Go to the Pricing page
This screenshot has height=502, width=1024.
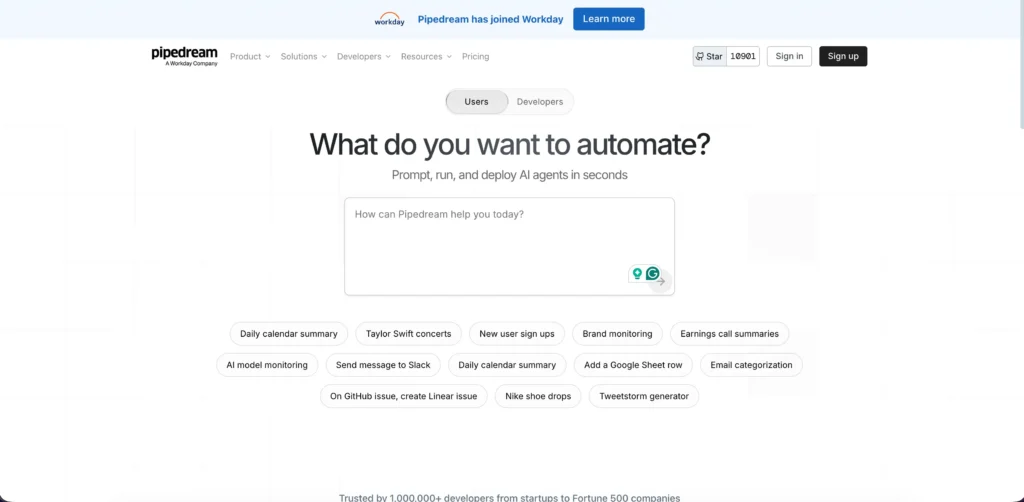pyautogui.click(x=476, y=57)
